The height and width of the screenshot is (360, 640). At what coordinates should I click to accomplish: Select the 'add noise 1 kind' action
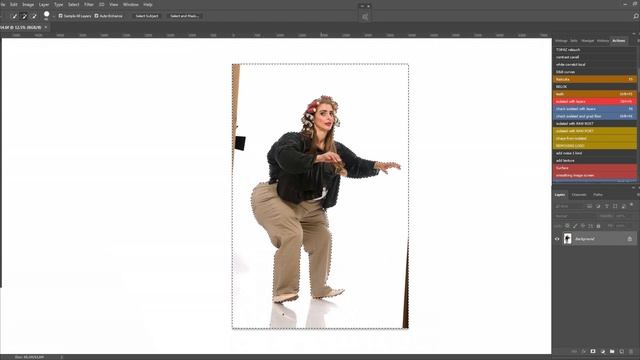pos(595,153)
